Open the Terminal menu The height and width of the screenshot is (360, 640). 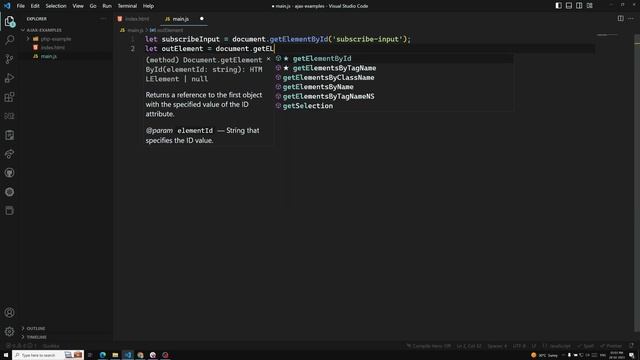click(x=127, y=6)
